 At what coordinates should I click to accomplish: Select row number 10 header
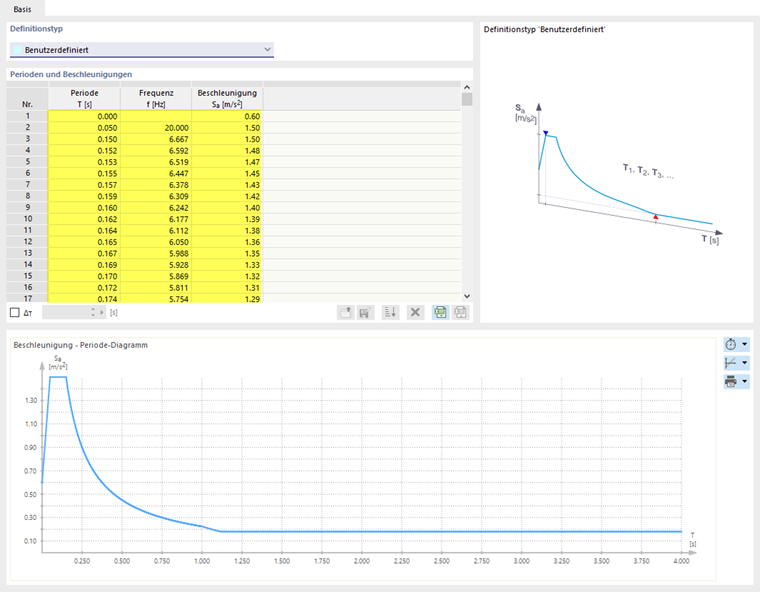point(28,219)
